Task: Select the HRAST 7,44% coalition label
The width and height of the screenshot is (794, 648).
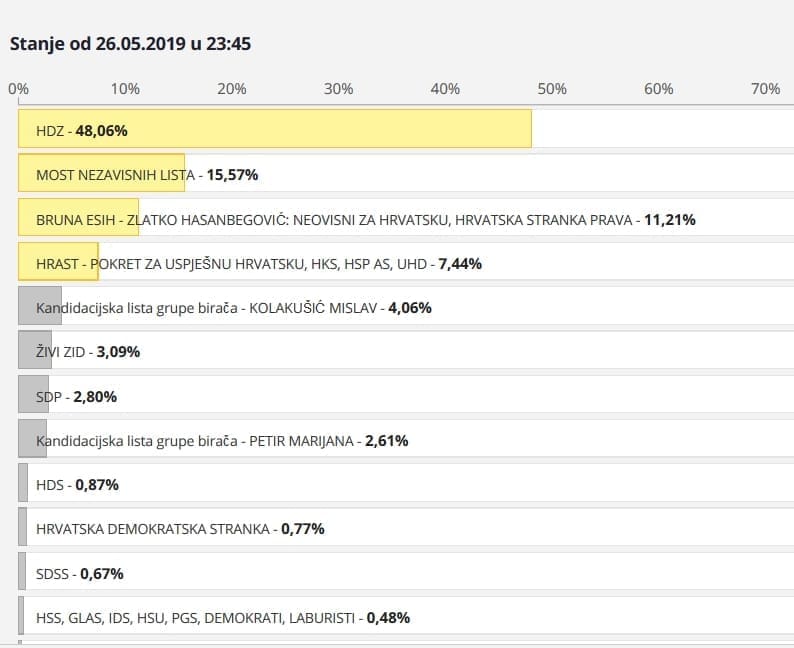Action: point(259,264)
